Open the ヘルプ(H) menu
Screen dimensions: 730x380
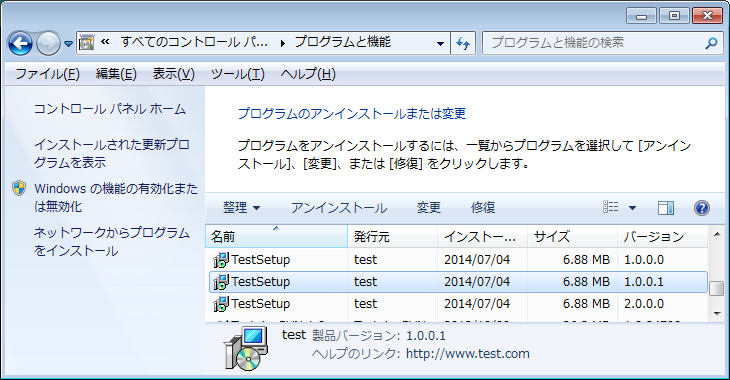click(x=308, y=74)
